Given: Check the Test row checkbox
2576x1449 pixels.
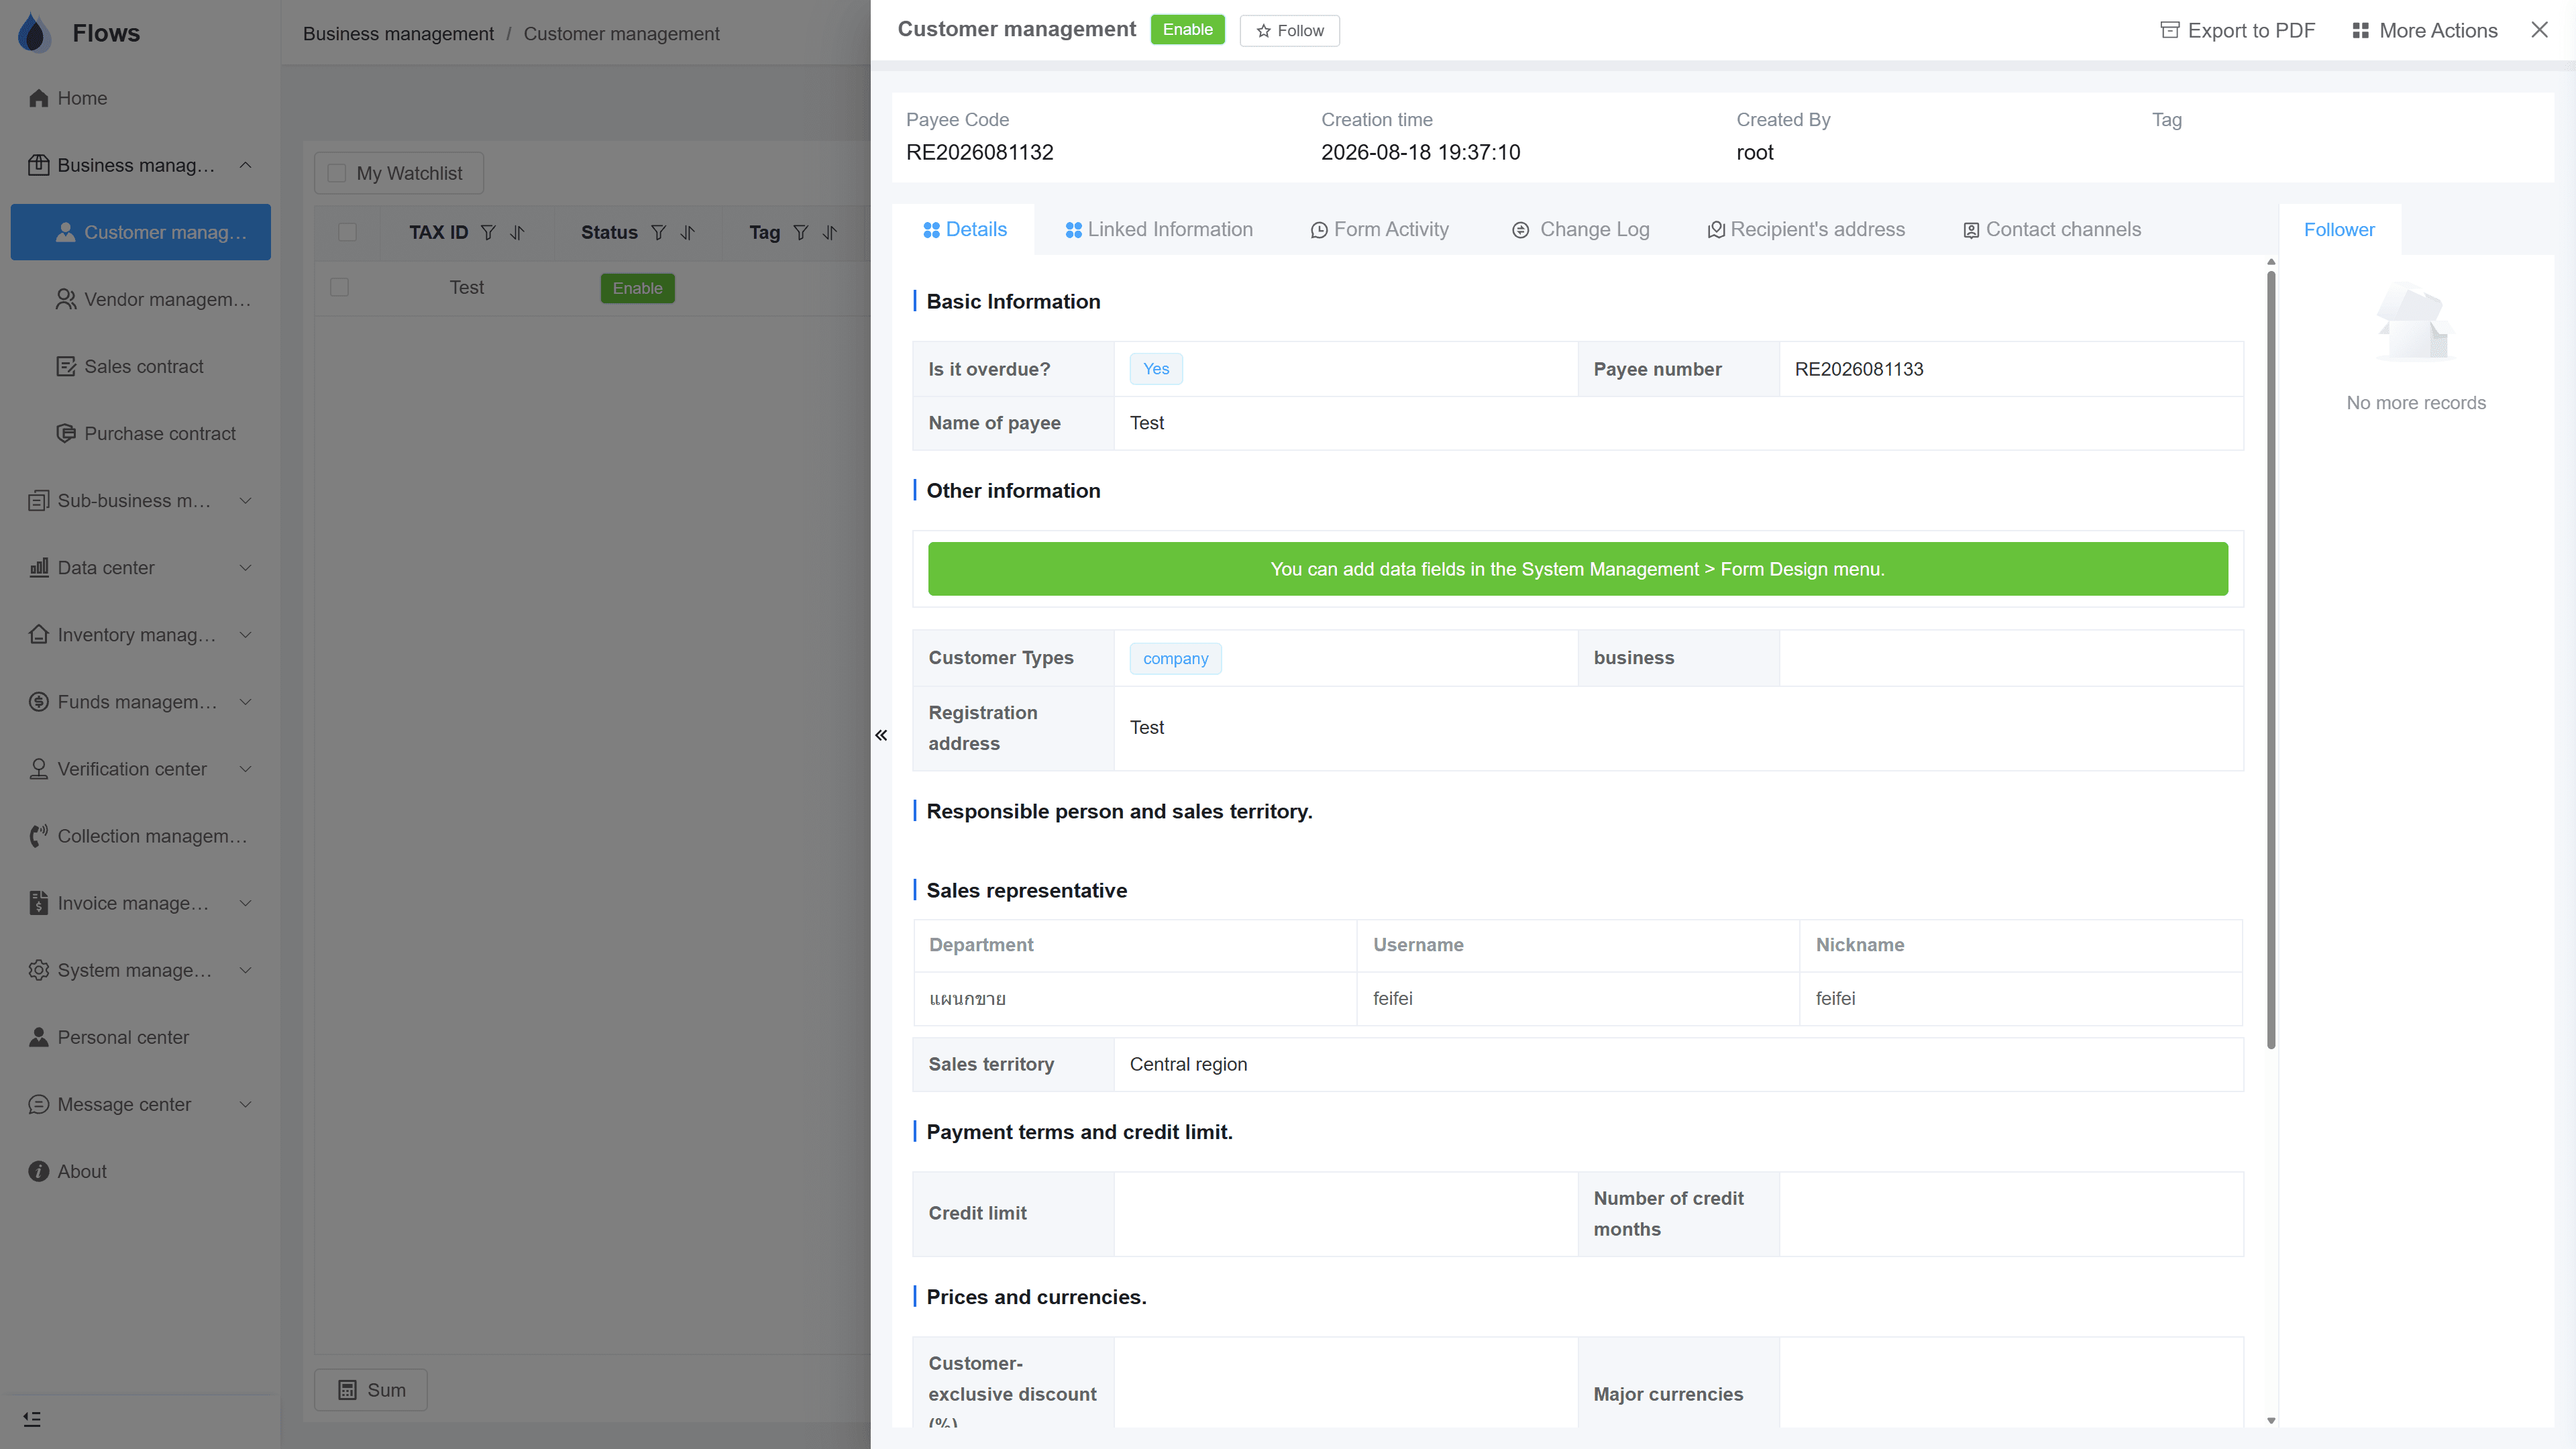Looking at the screenshot, I should pos(340,288).
